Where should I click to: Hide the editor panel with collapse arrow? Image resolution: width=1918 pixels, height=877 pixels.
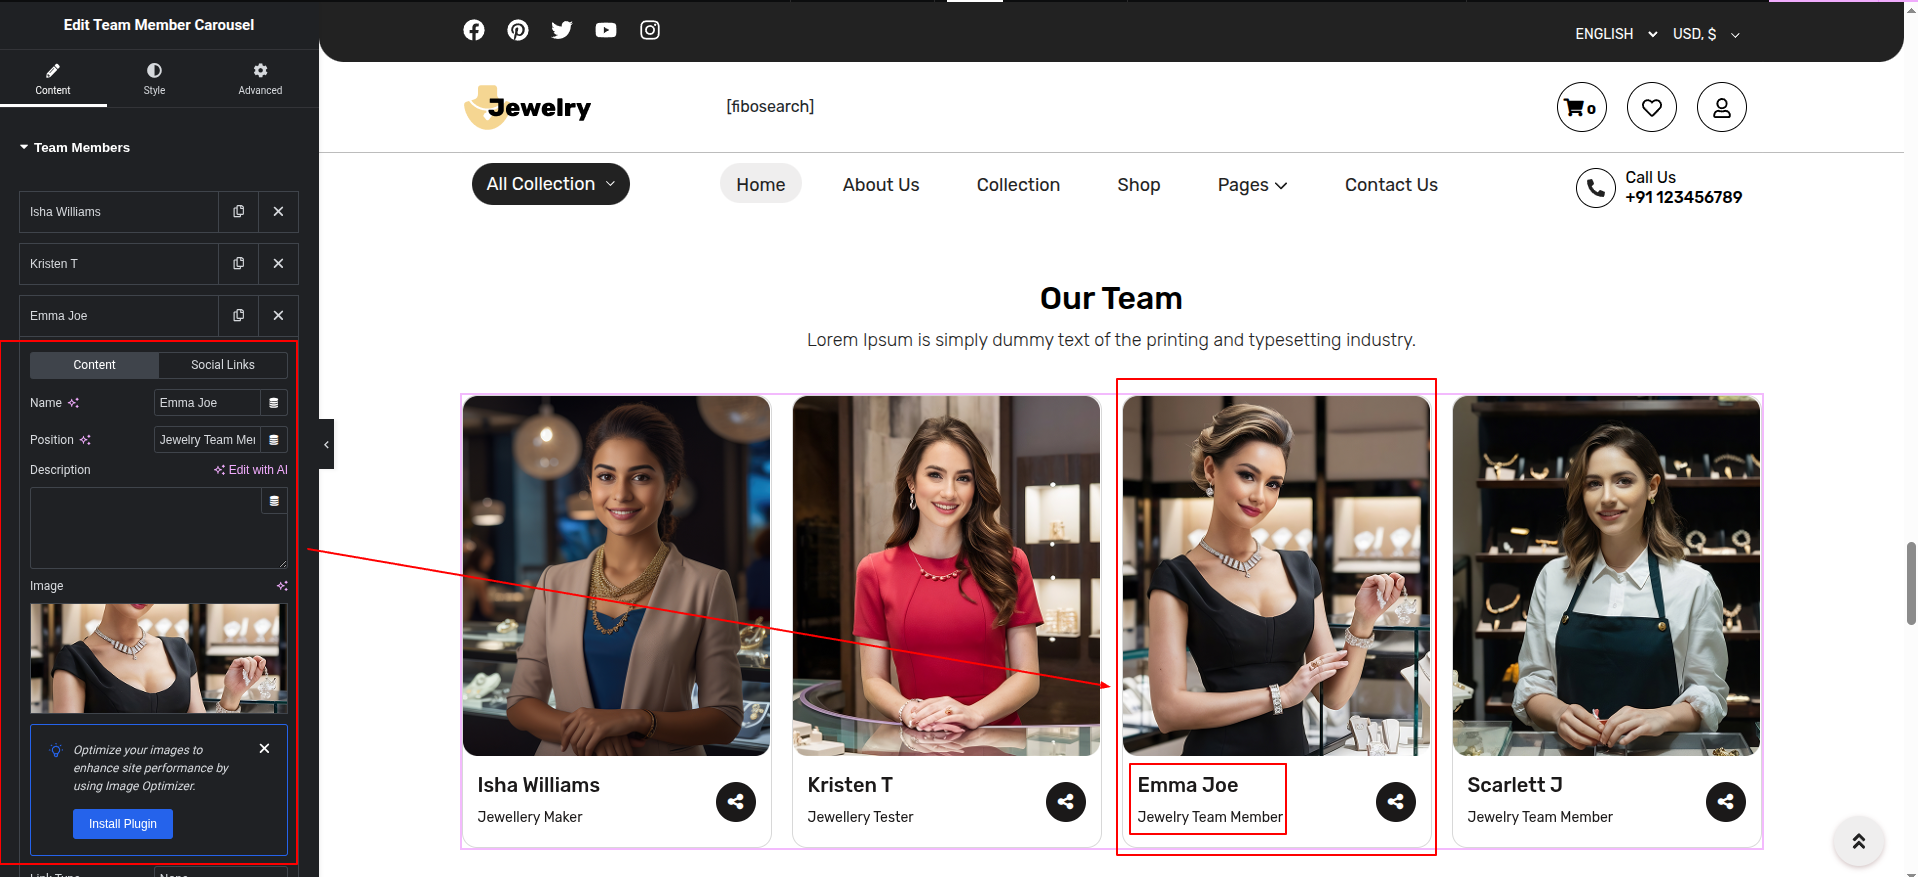click(326, 444)
